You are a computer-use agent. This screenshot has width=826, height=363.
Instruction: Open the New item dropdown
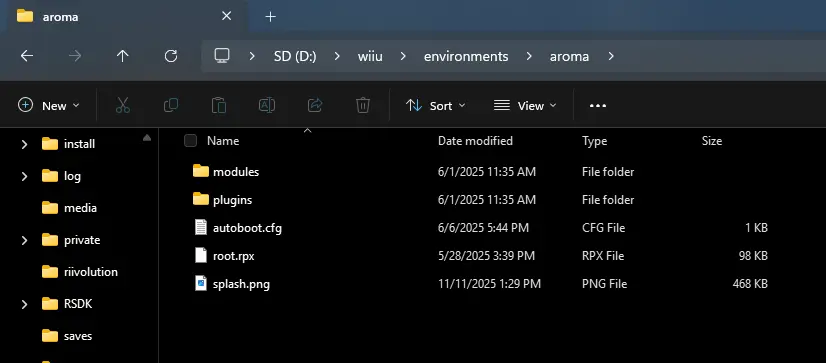pos(48,106)
